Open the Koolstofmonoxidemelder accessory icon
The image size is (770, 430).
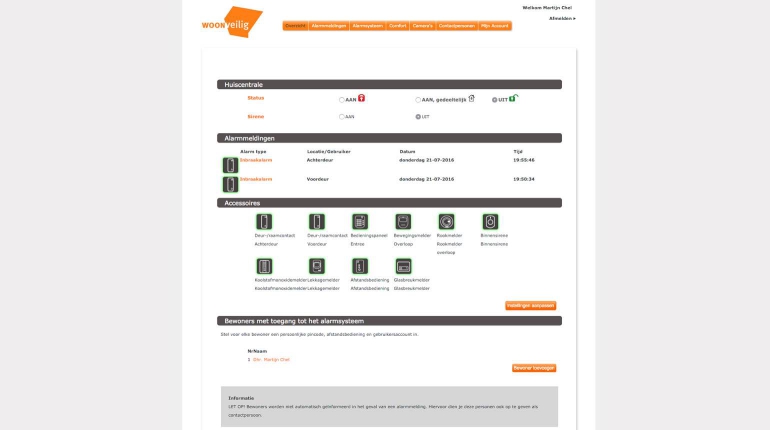(x=264, y=266)
